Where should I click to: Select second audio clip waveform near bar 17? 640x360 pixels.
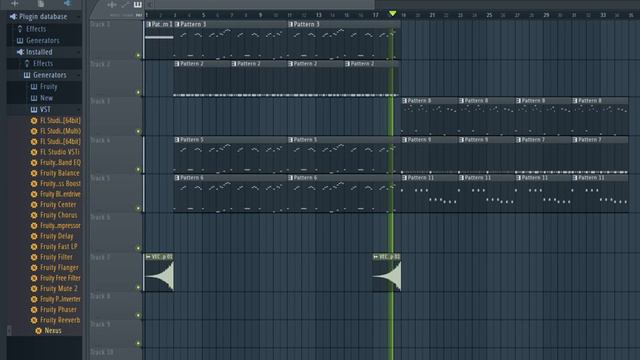[x=387, y=276]
